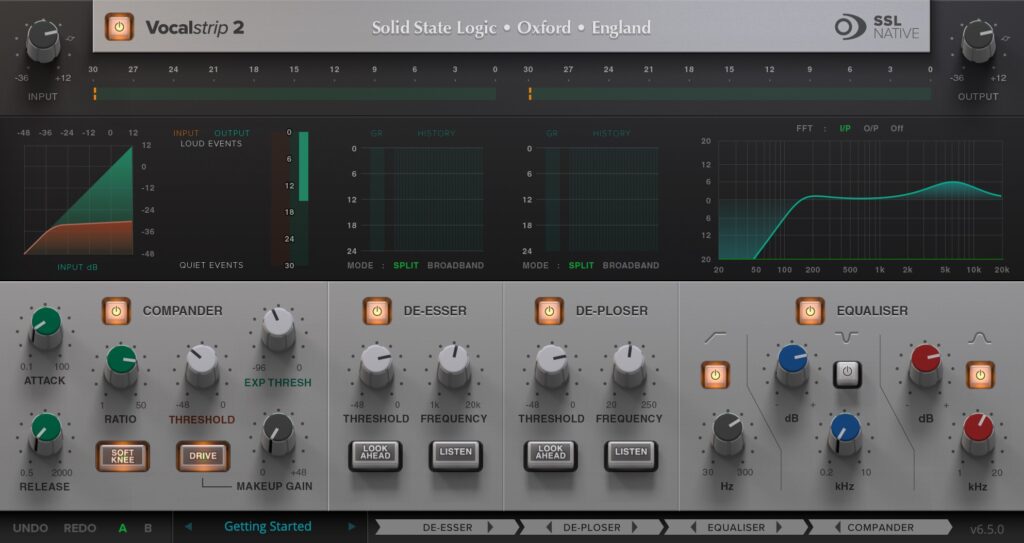Click the red bell kHz knob
1024x543 pixels.
978,433
